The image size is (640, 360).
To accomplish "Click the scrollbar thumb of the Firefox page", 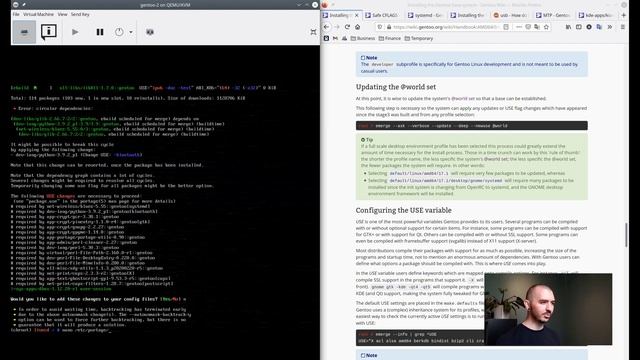I will point(626,235).
